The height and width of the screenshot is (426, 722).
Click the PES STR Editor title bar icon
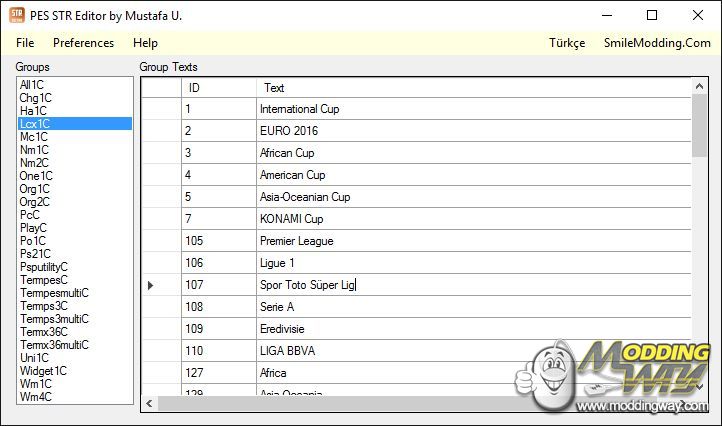click(16, 15)
